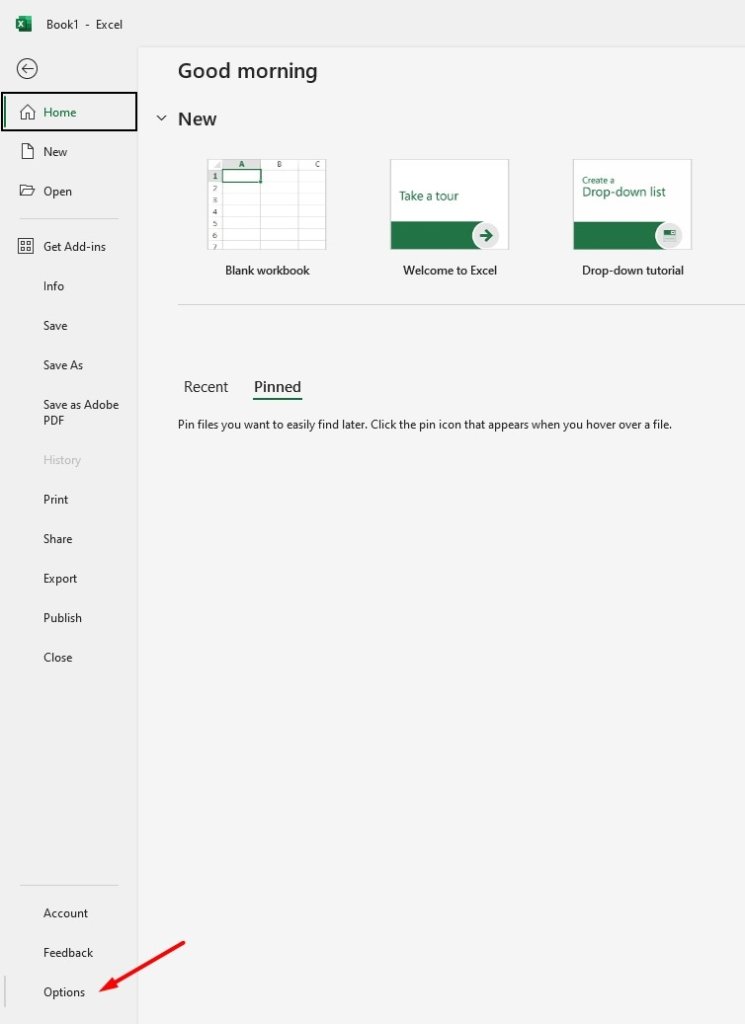Click the Blank workbook caption

pyautogui.click(x=267, y=270)
